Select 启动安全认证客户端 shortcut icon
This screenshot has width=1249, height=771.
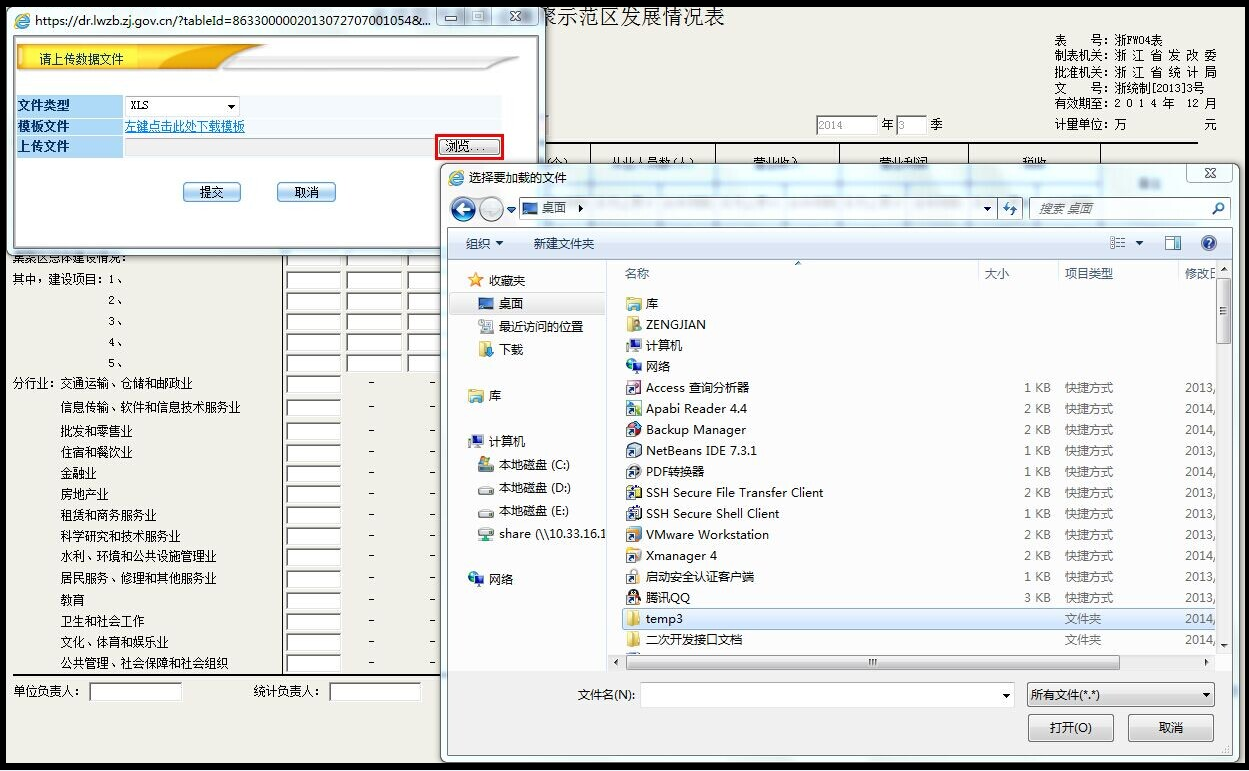click(x=633, y=576)
